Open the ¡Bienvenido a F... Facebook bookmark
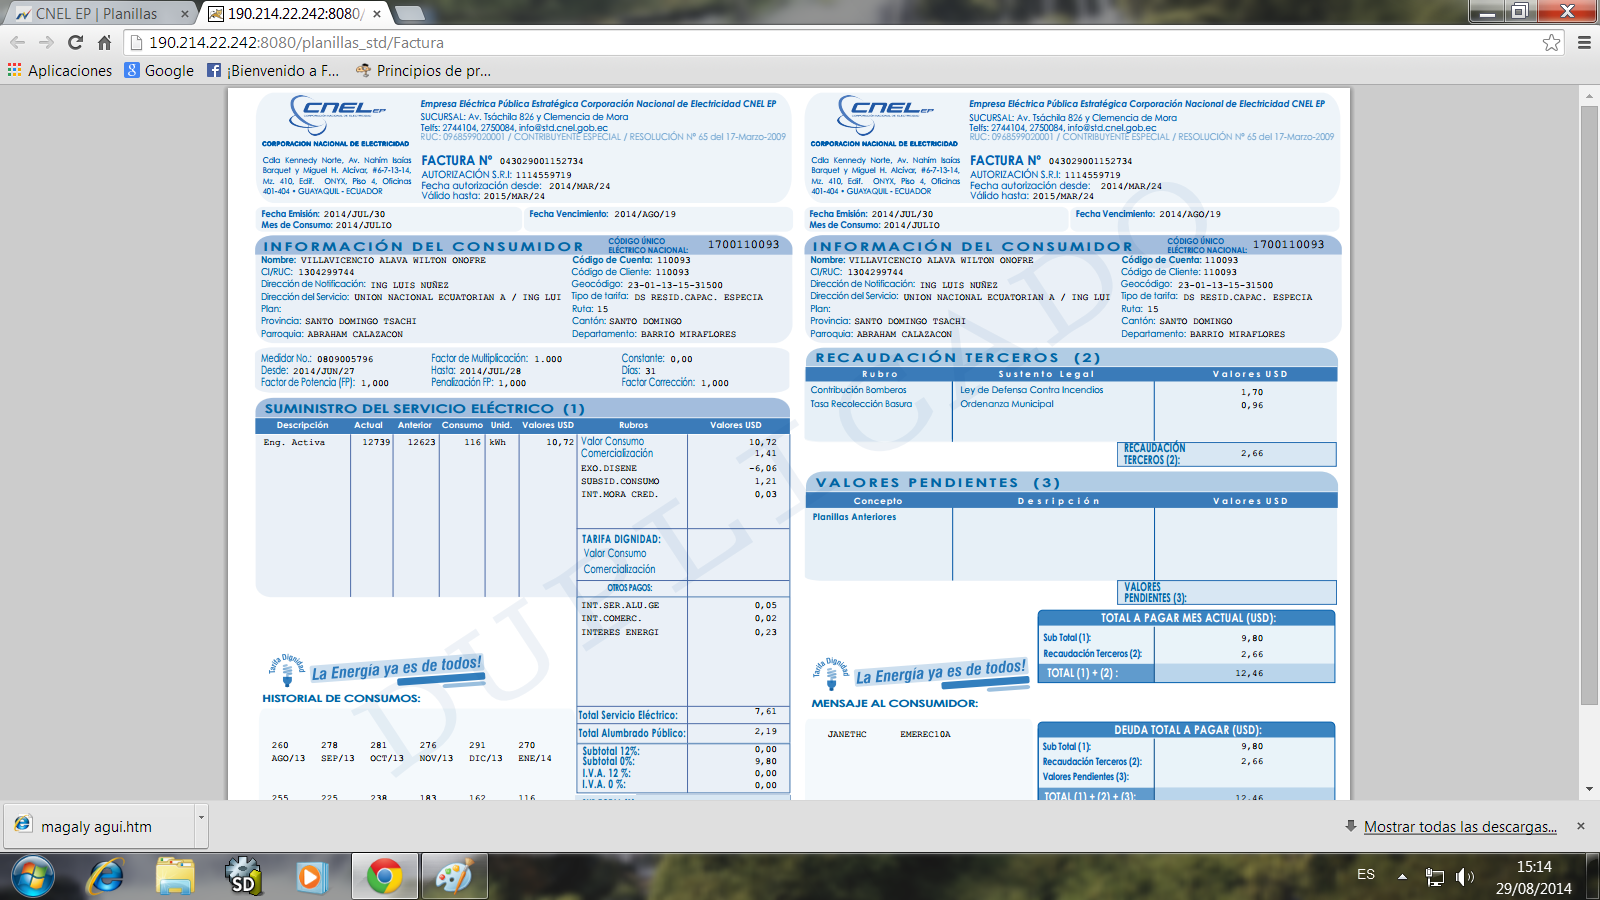The height and width of the screenshot is (900, 1600). point(273,71)
